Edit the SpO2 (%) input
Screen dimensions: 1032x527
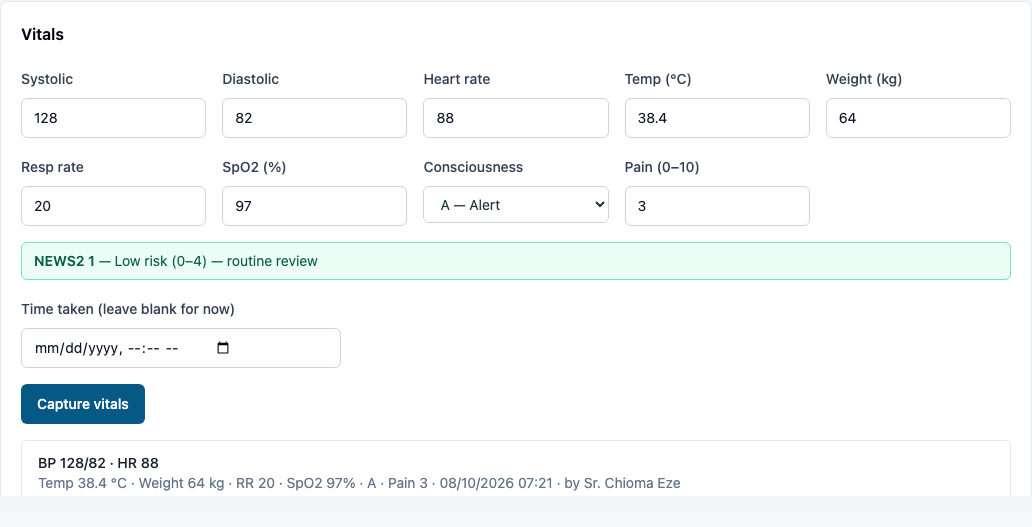click(x=315, y=206)
